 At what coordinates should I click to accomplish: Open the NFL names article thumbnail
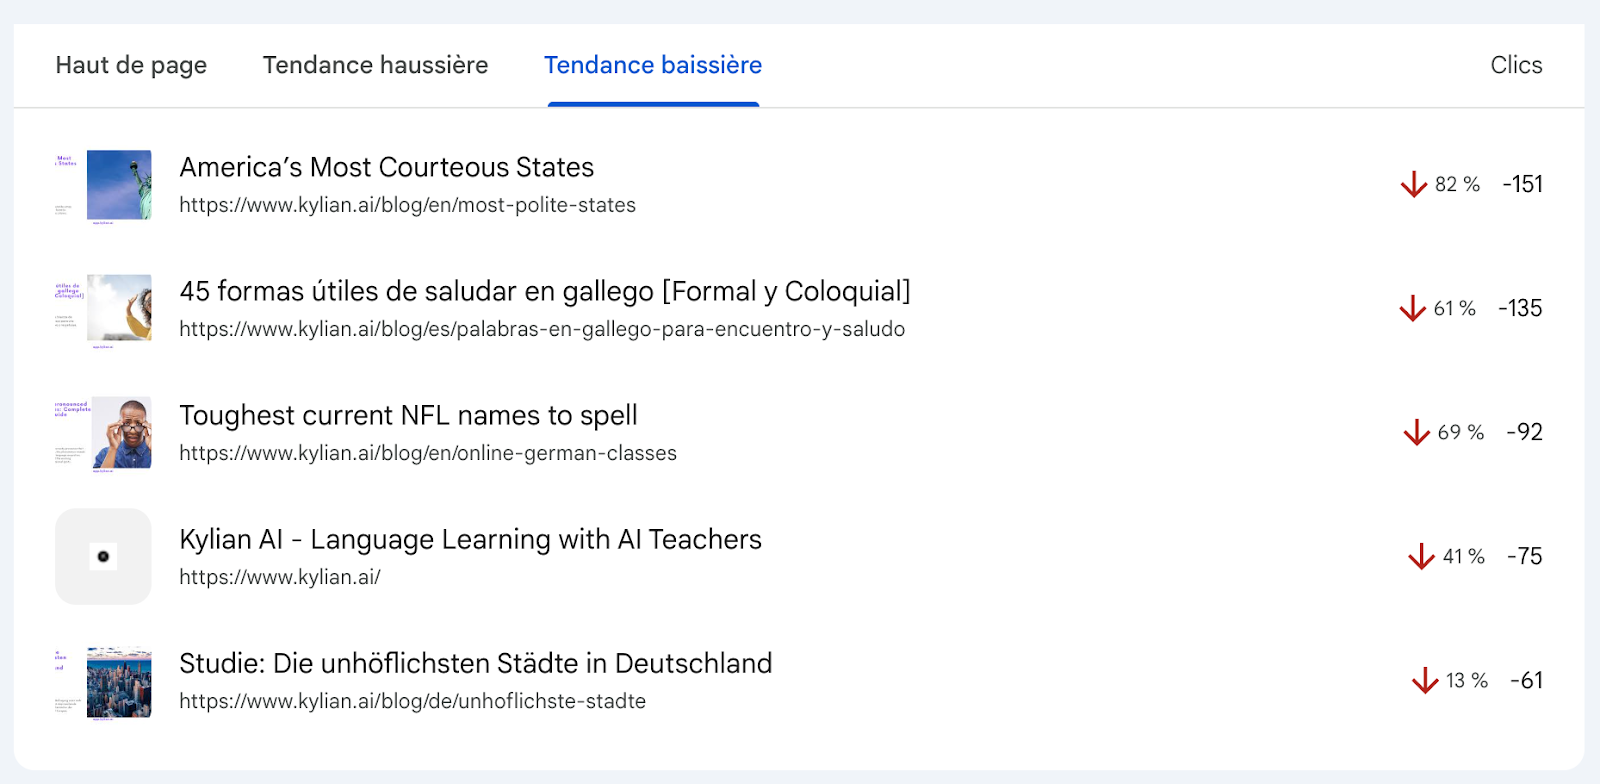click(x=121, y=433)
